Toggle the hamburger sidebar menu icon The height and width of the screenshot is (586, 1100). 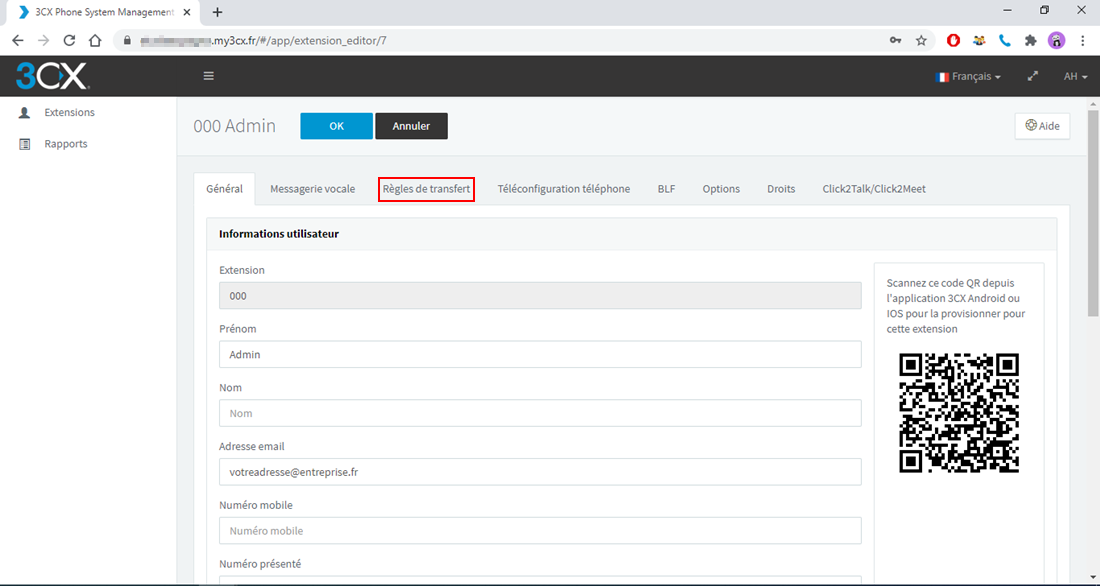(x=209, y=76)
